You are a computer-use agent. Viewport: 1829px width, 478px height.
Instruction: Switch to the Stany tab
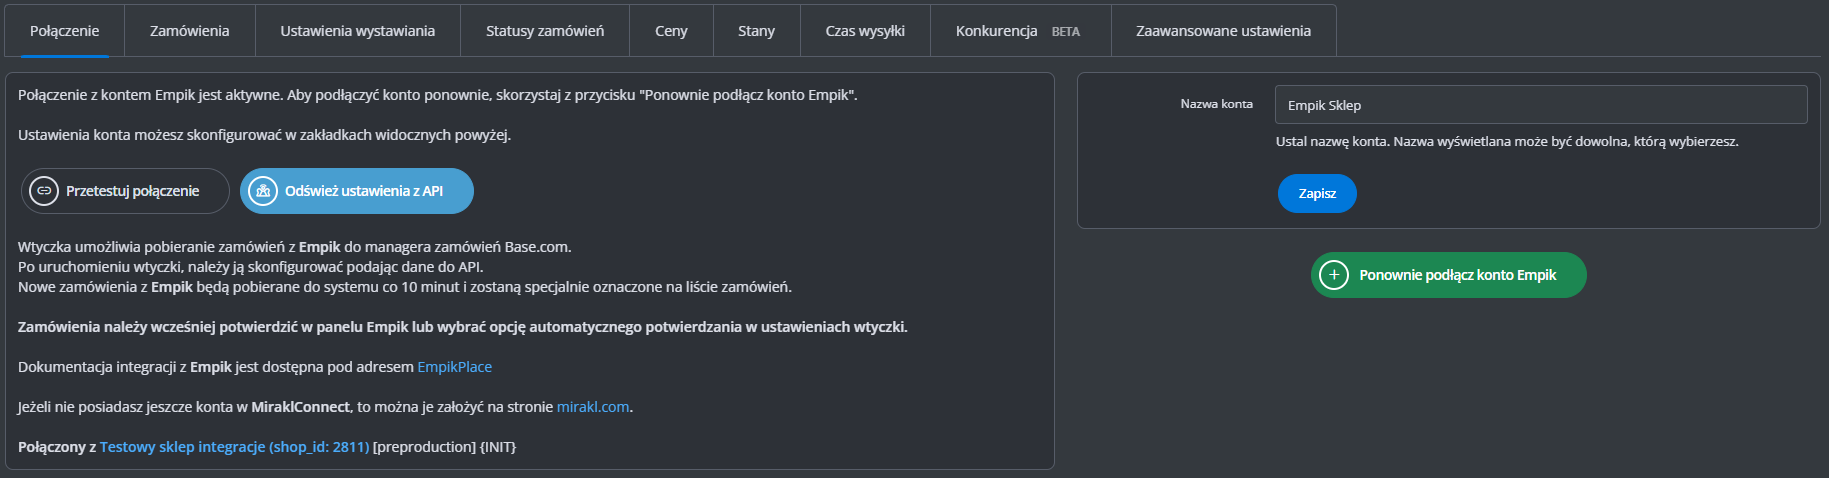point(756,31)
